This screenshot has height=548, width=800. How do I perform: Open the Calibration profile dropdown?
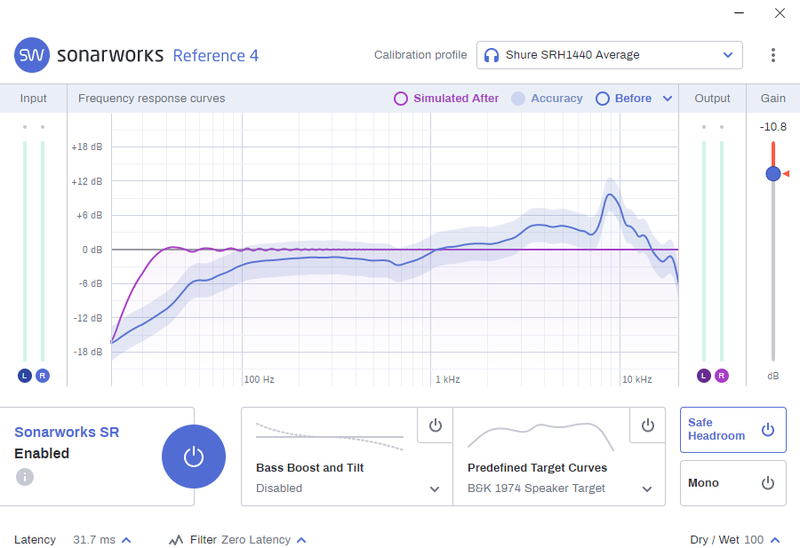coord(609,55)
